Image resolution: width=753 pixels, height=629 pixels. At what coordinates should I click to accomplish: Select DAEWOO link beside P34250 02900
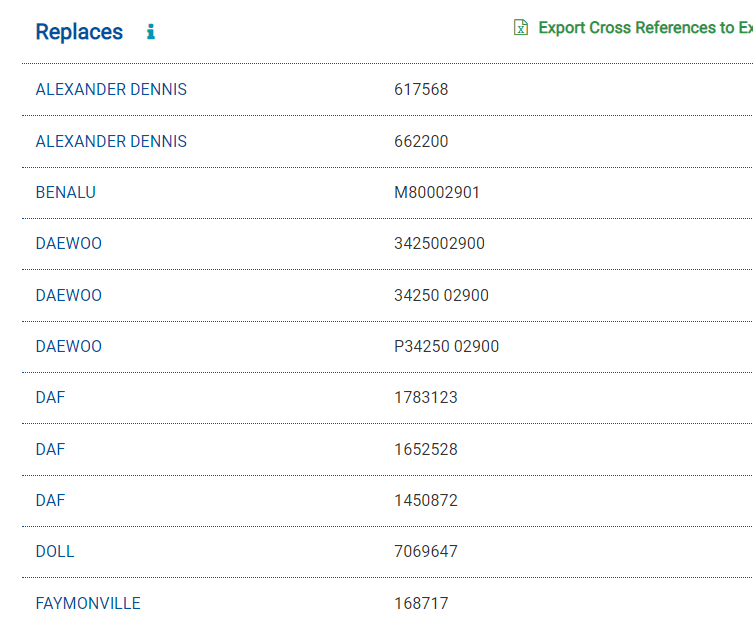point(69,346)
